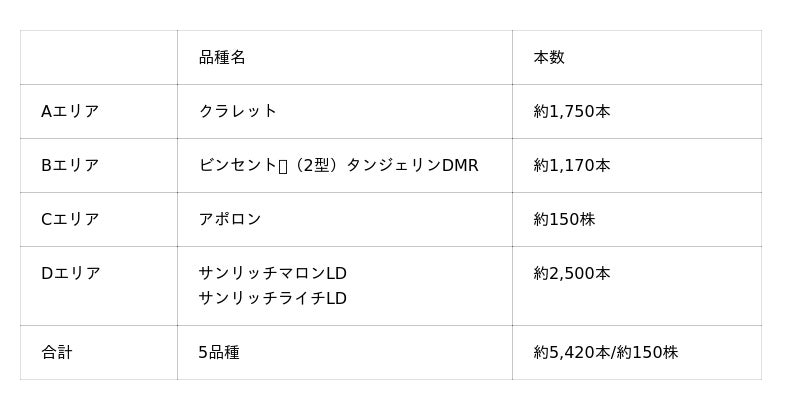Click the 約150株 count cell
The height and width of the screenshot is (410, 800).
click(x=637, y=220)
